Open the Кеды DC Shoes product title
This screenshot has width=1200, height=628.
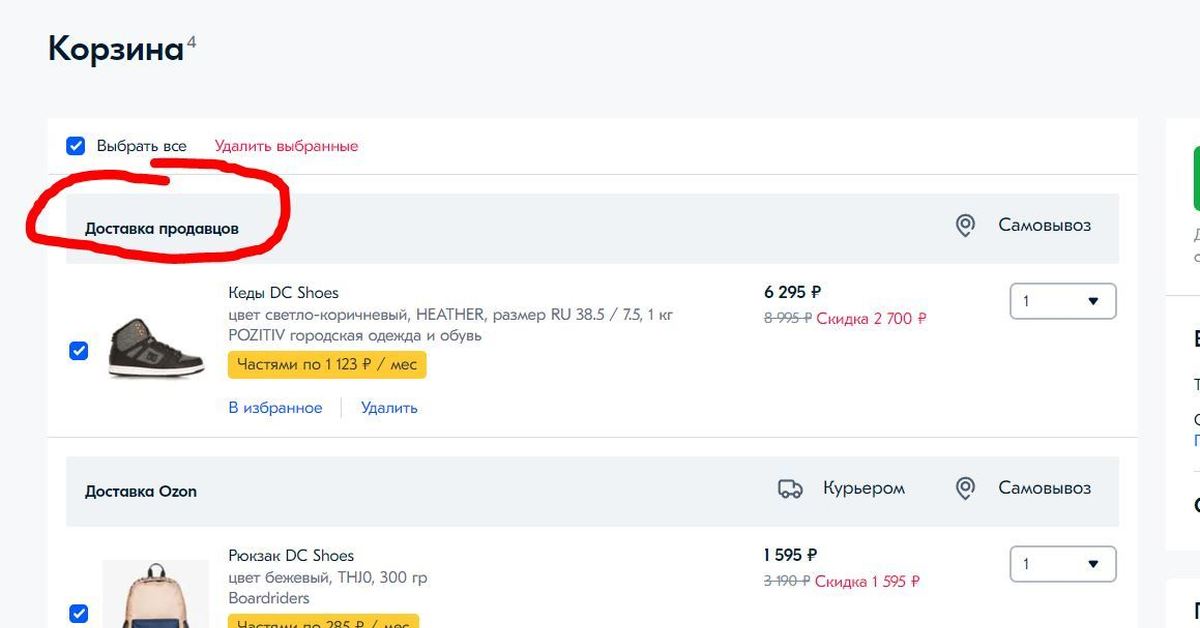click(283, 293)
